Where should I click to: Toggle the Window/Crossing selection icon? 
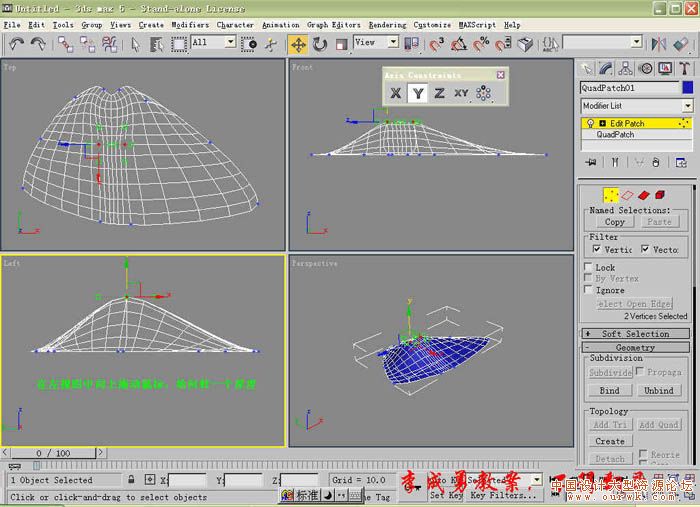[249, 44]
